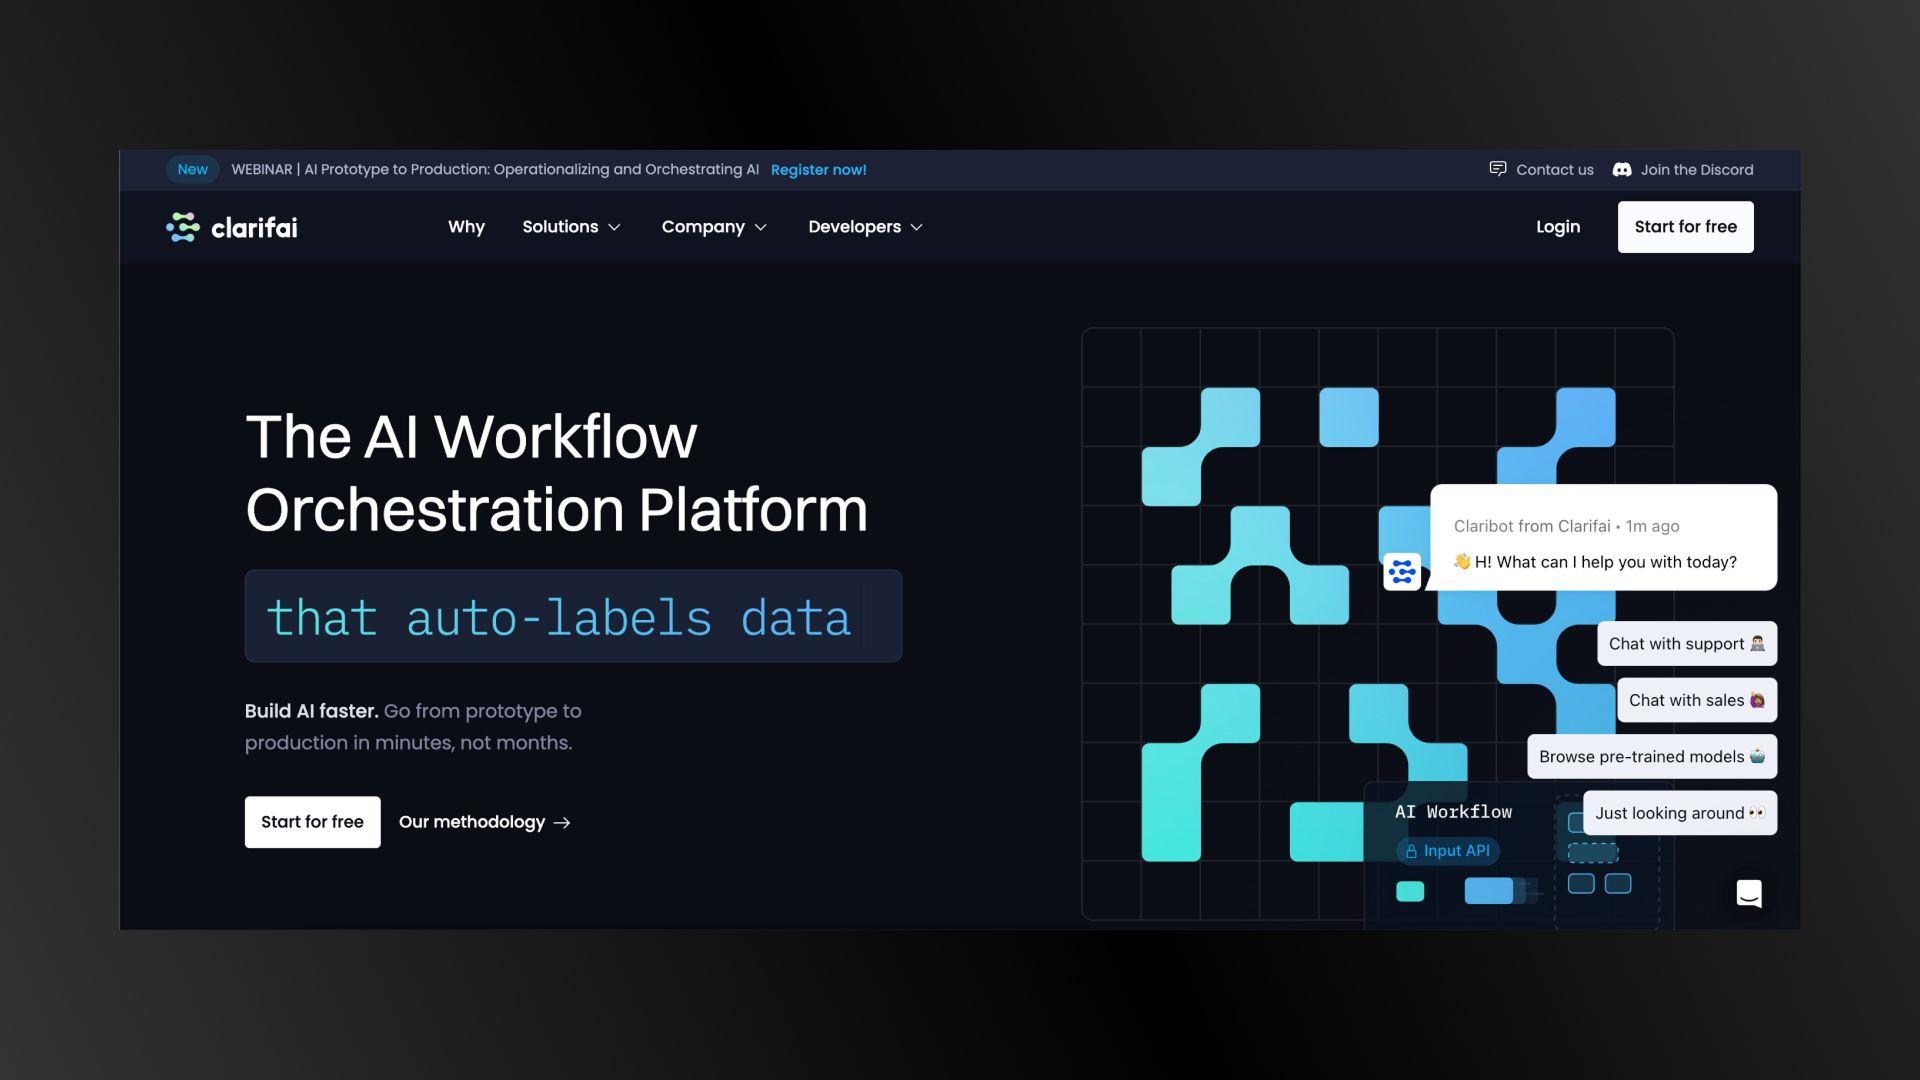Pick the Just looking around reply

[x=1679, y=814]
